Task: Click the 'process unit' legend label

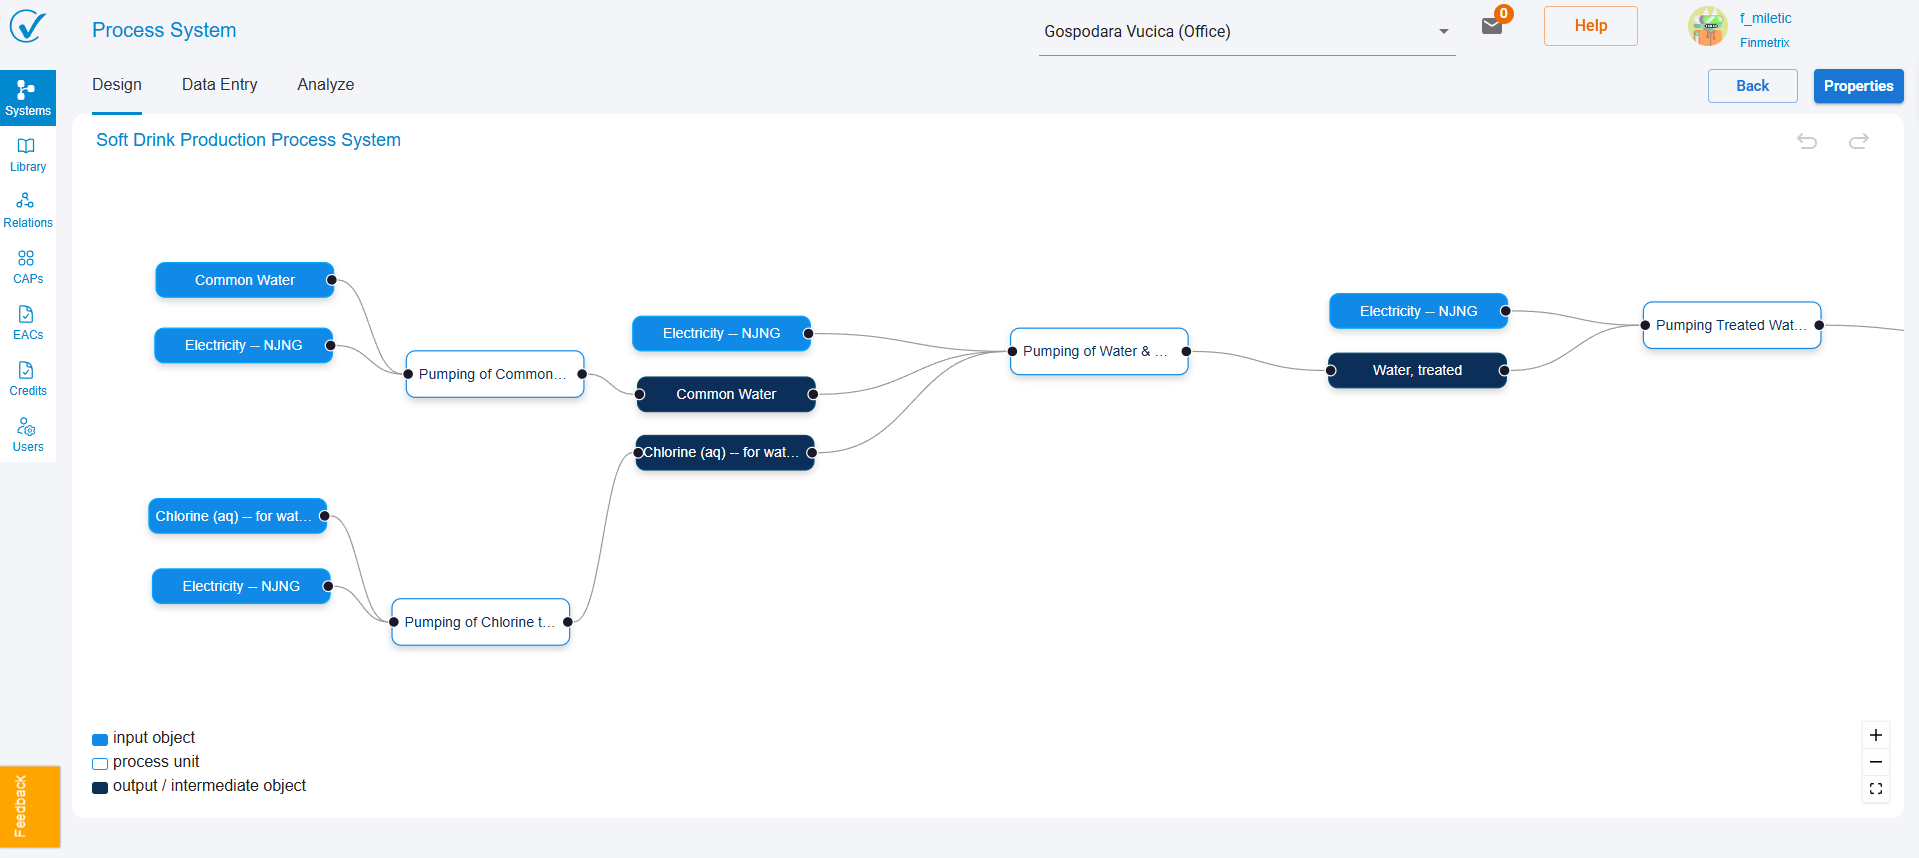Action: 156,762
